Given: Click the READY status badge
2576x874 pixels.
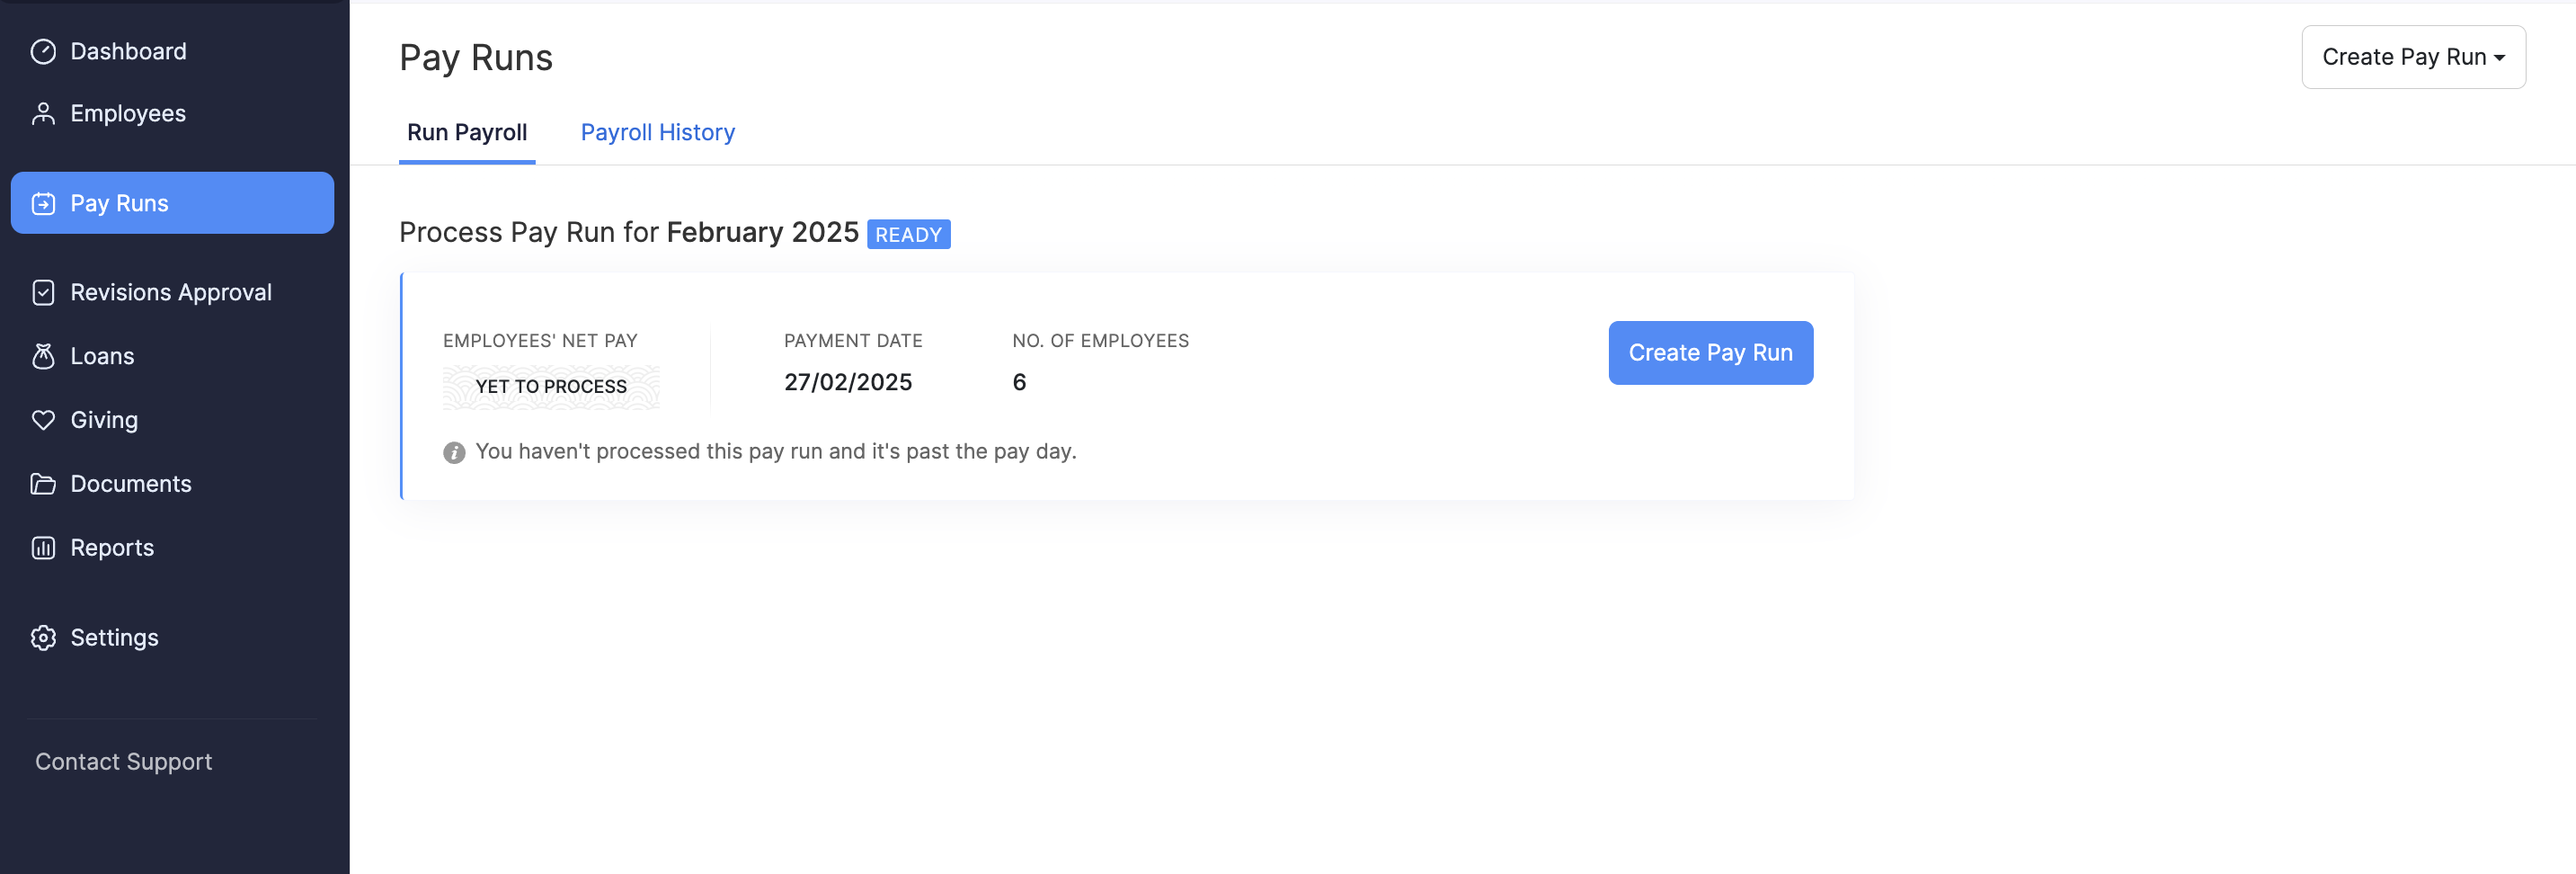Looking at the screenshot, I should (x=909, y=234).
